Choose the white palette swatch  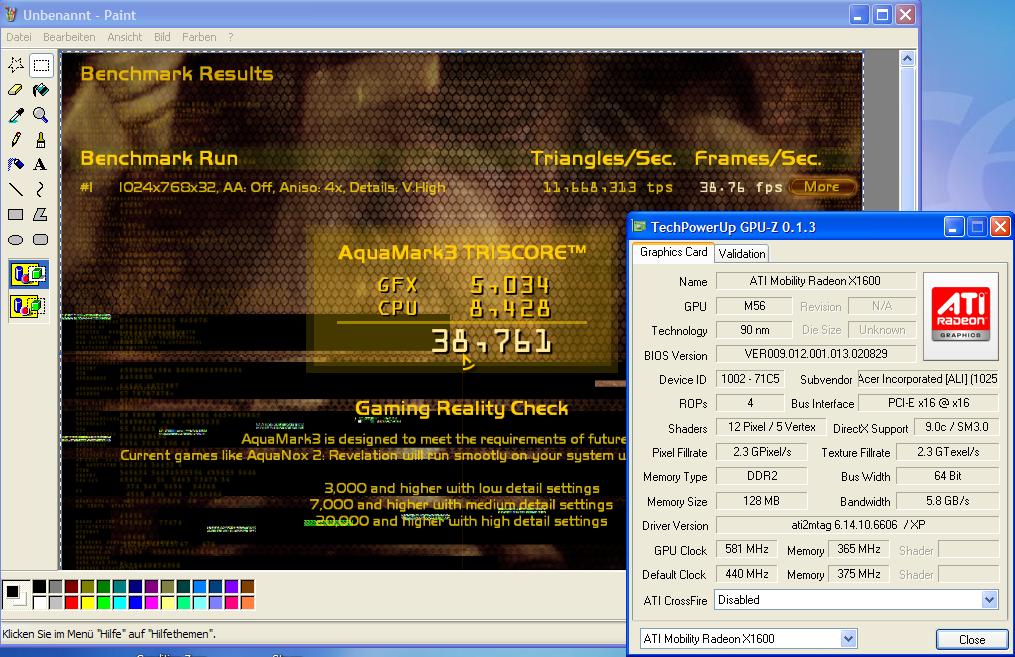click(x=39, y=603)
